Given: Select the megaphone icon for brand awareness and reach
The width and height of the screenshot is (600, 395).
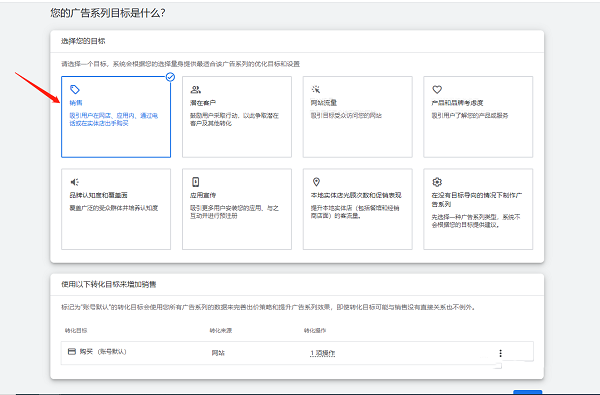Looking at the screenshot, I should [x=75, y=182].
